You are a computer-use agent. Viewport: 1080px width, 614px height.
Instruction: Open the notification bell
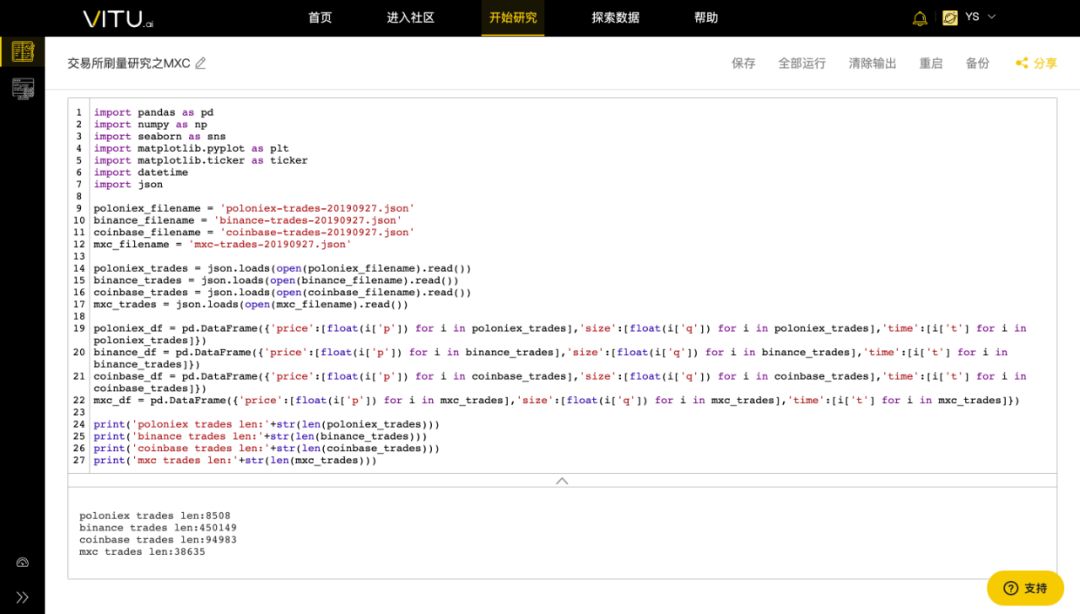coord(920,19)
